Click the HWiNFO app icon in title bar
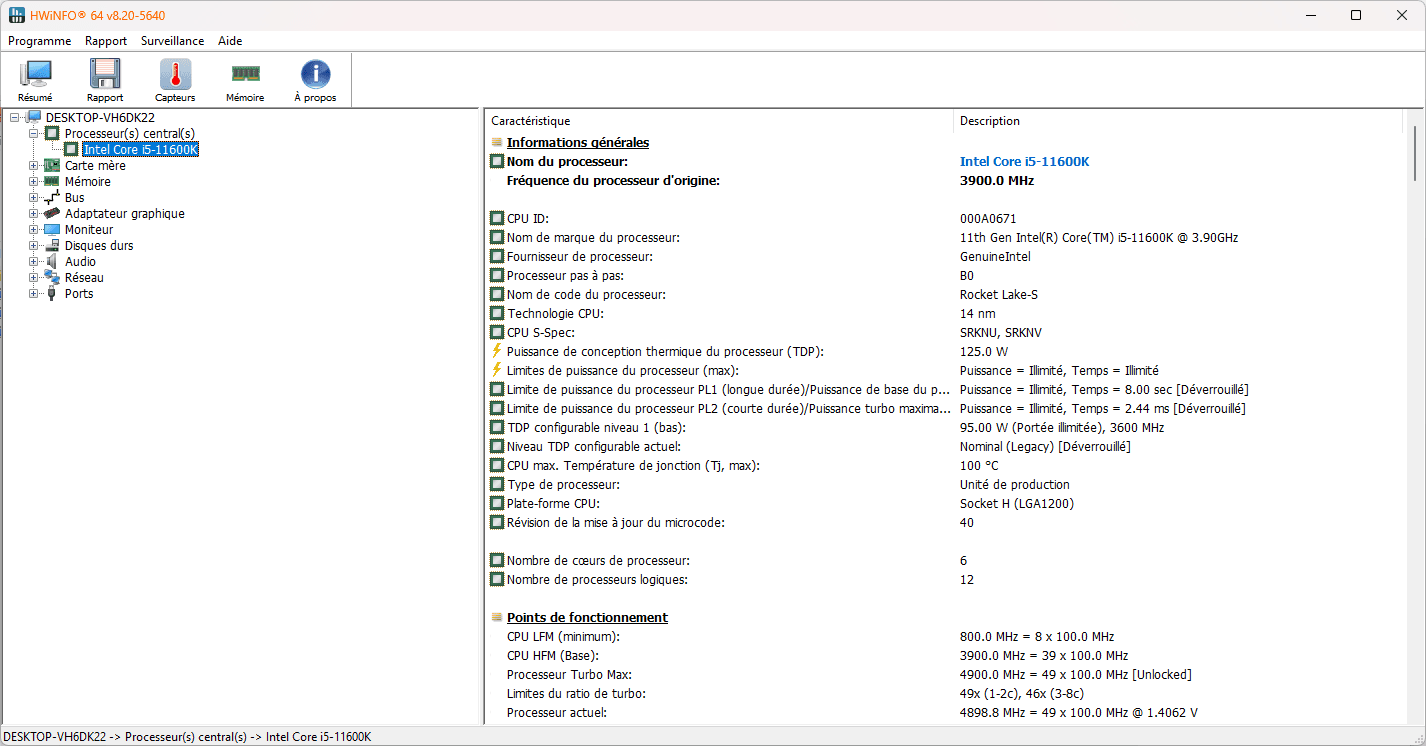 [16, 16]
